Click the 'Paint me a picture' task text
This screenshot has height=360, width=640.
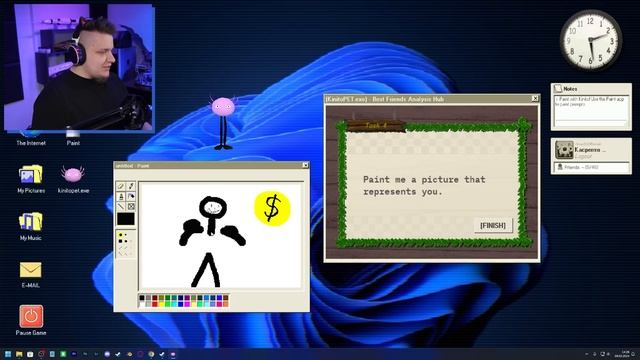click(424, 185)
